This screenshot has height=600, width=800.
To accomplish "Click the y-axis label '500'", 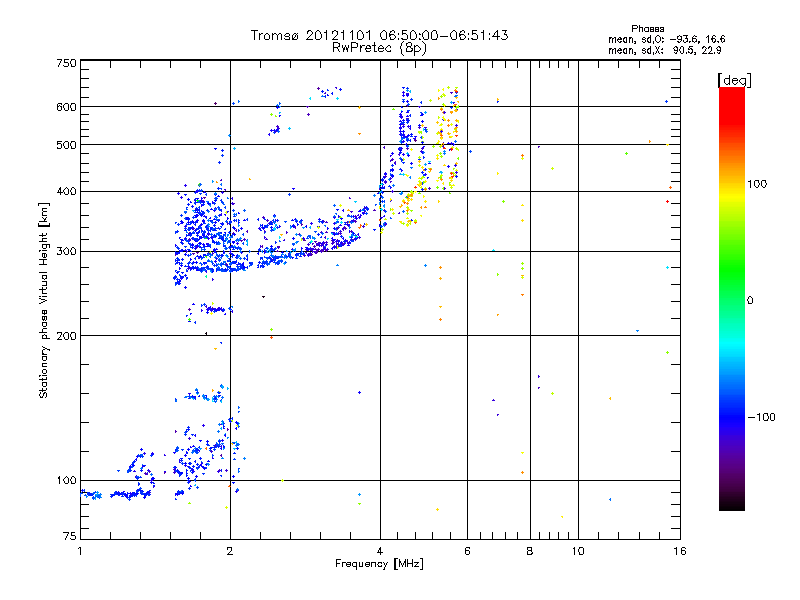I will 66,145.
